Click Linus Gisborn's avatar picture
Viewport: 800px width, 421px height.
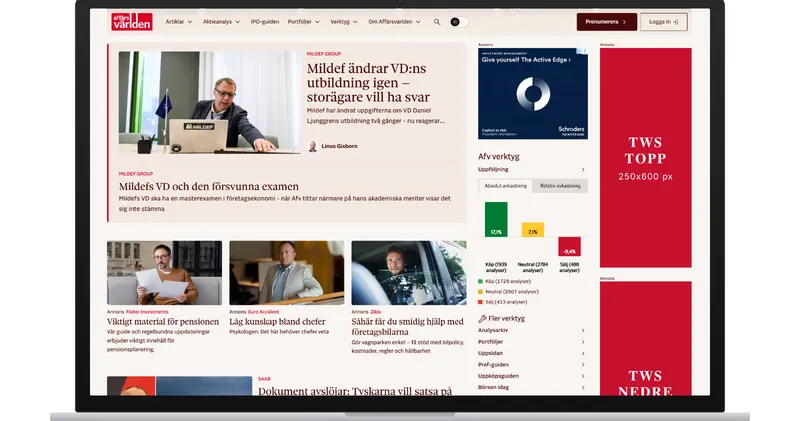pos(312,146)
